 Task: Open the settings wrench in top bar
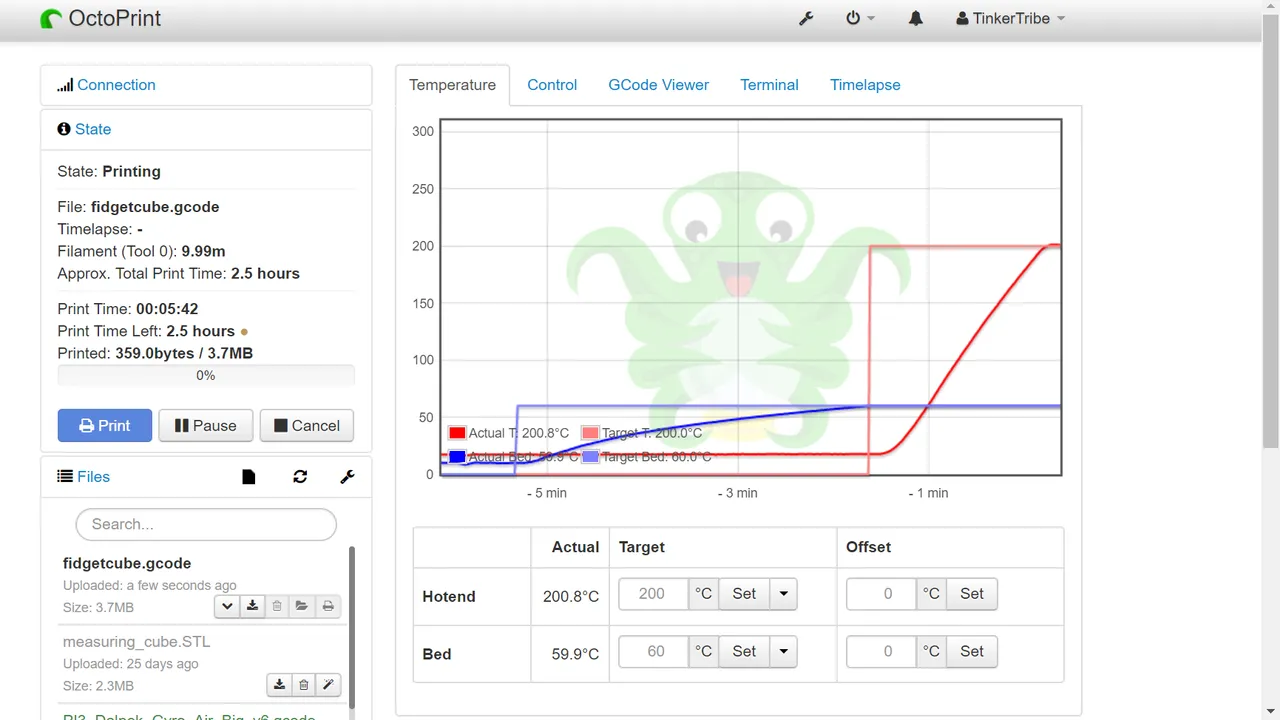click(x=806, y=18)
